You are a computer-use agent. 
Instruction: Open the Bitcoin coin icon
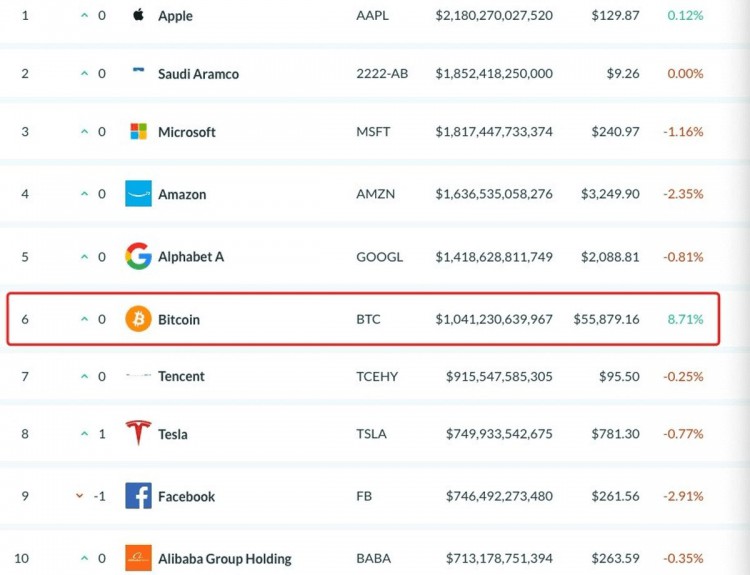[138, 319]
